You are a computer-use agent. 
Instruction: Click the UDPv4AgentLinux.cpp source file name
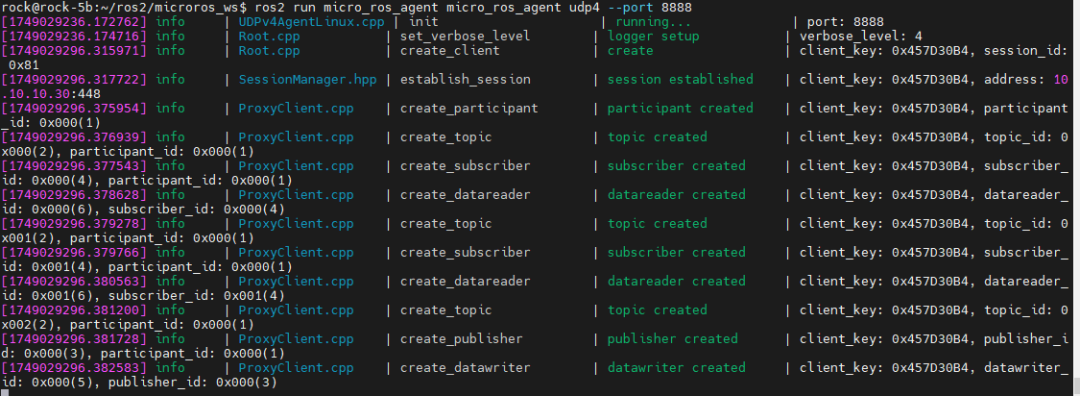click(x=311, y=21)
